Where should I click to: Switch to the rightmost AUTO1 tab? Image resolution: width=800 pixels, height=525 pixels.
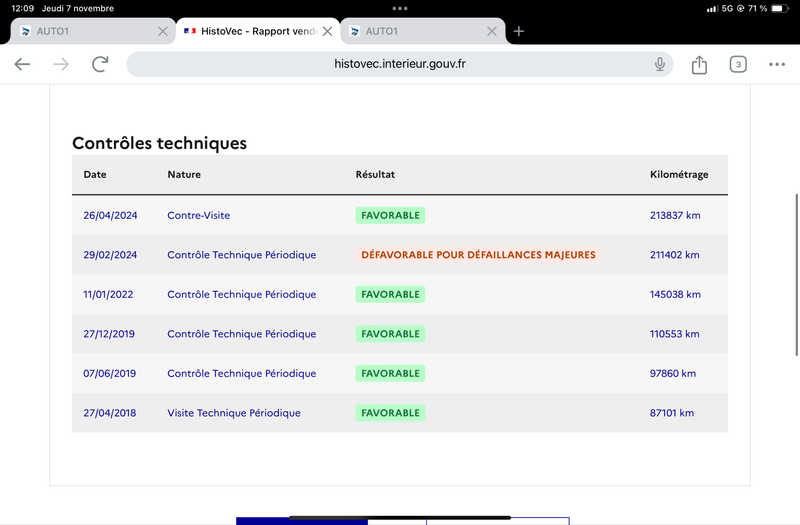[x=422, y=31]
